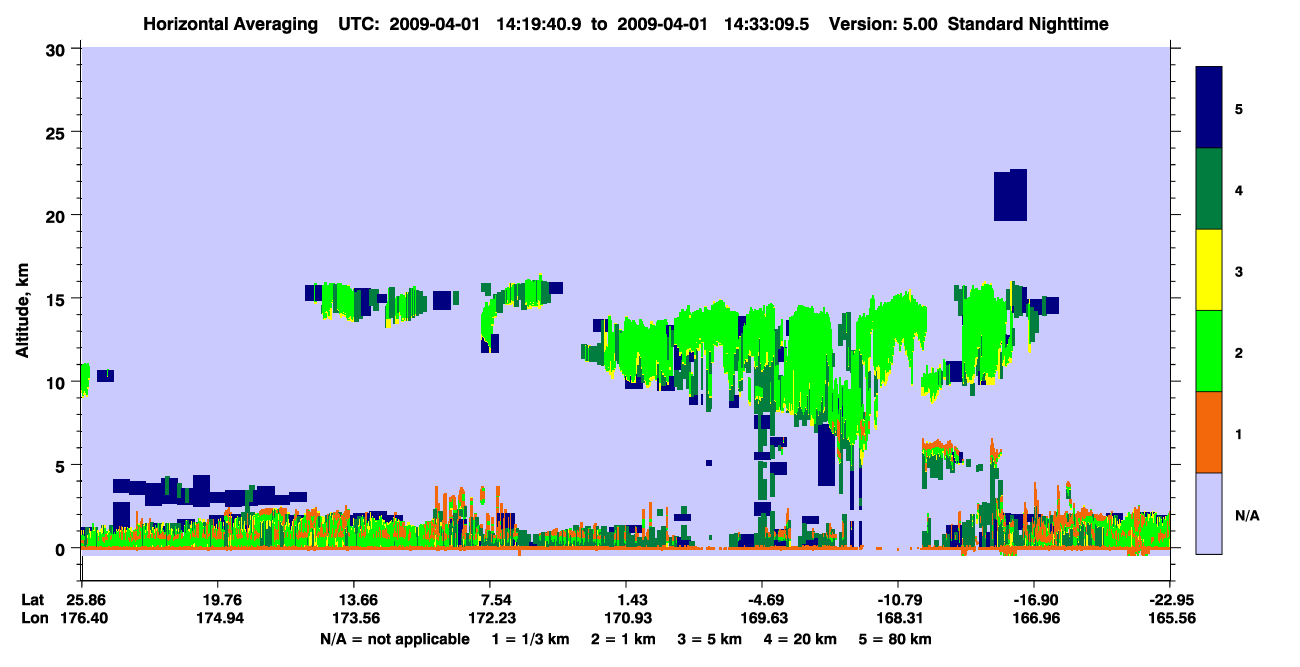
Task: Click latitude value -10.79
Action: pos(898,600)
